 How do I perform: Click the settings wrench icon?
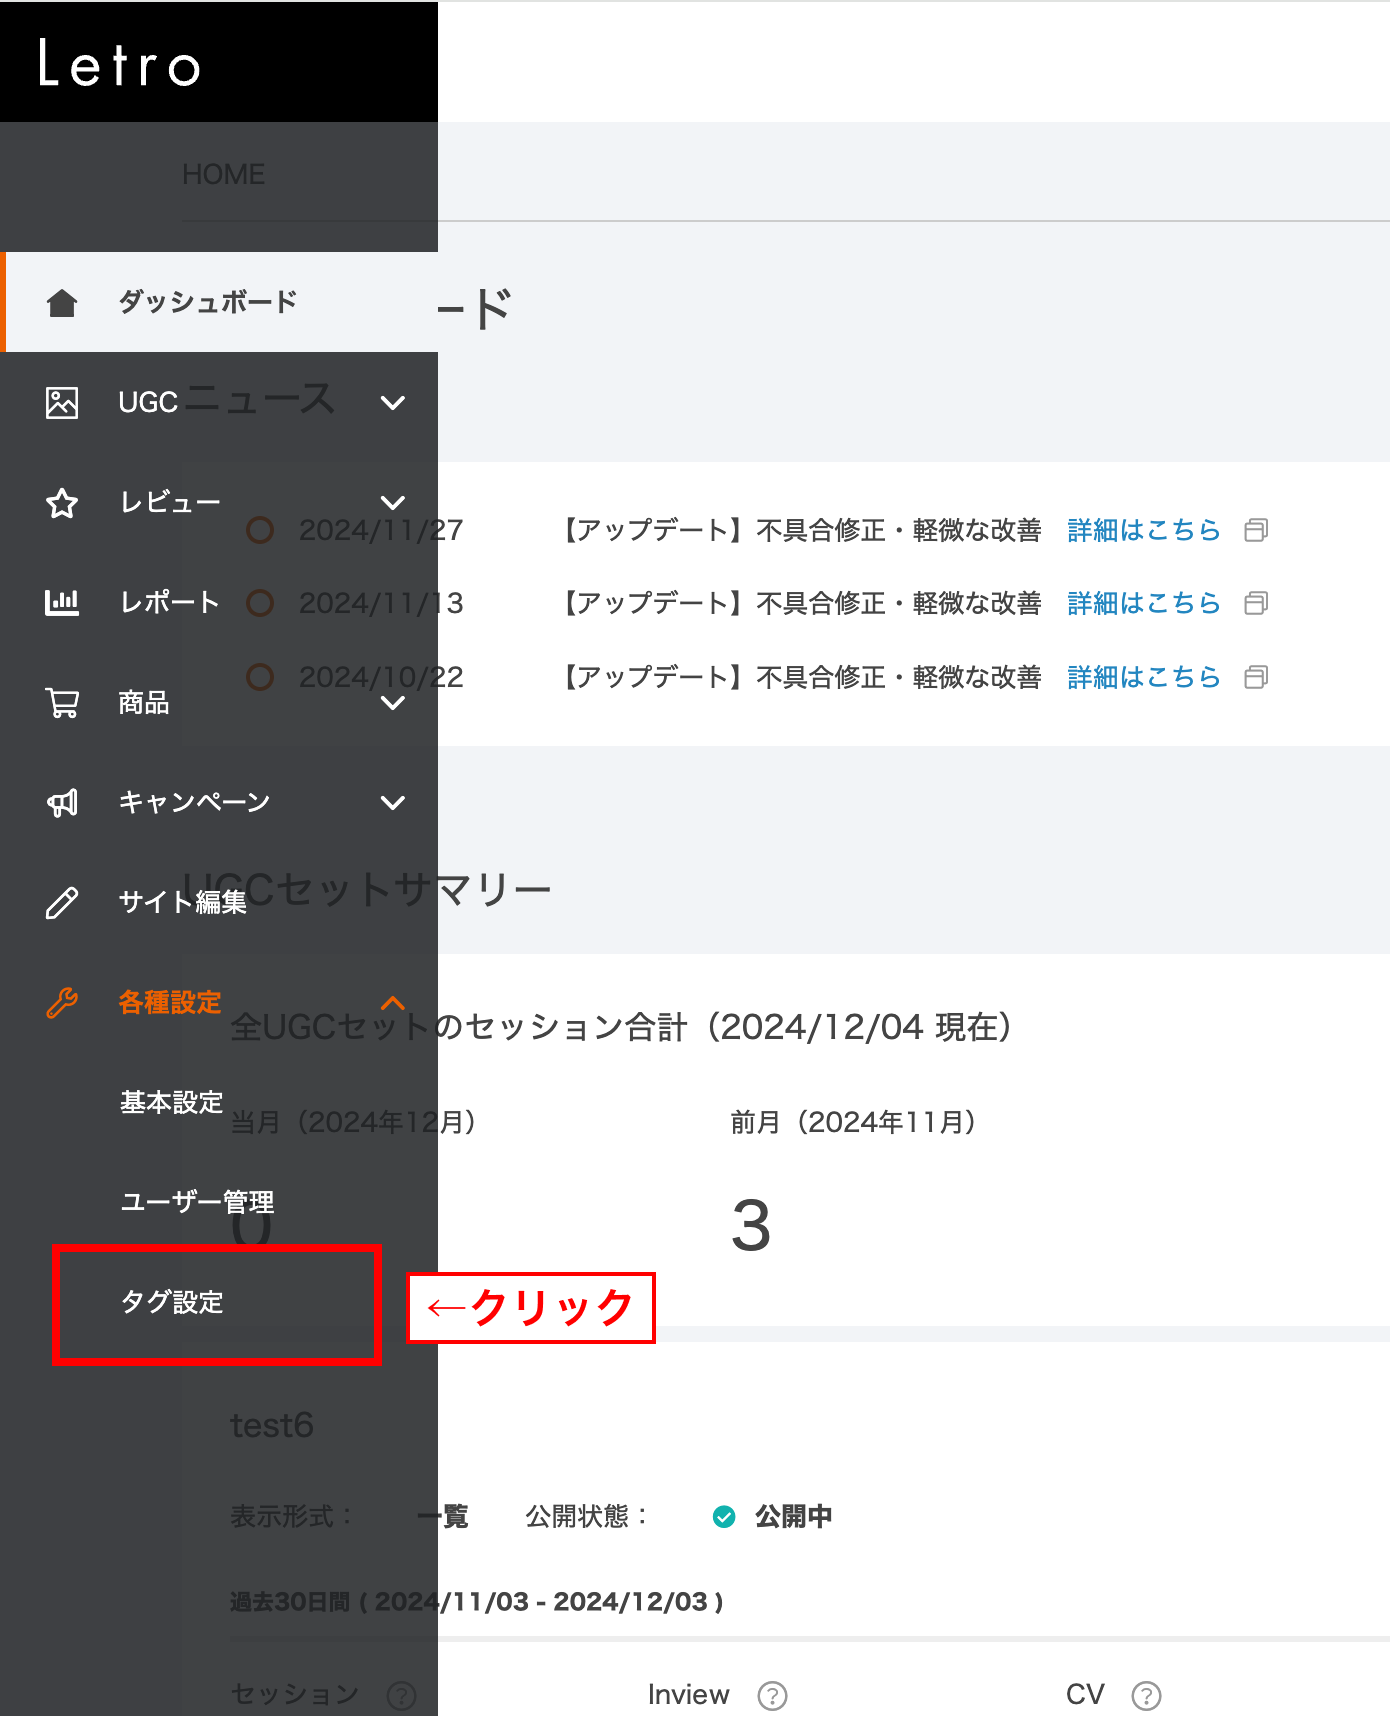(x=62, y=1002)
